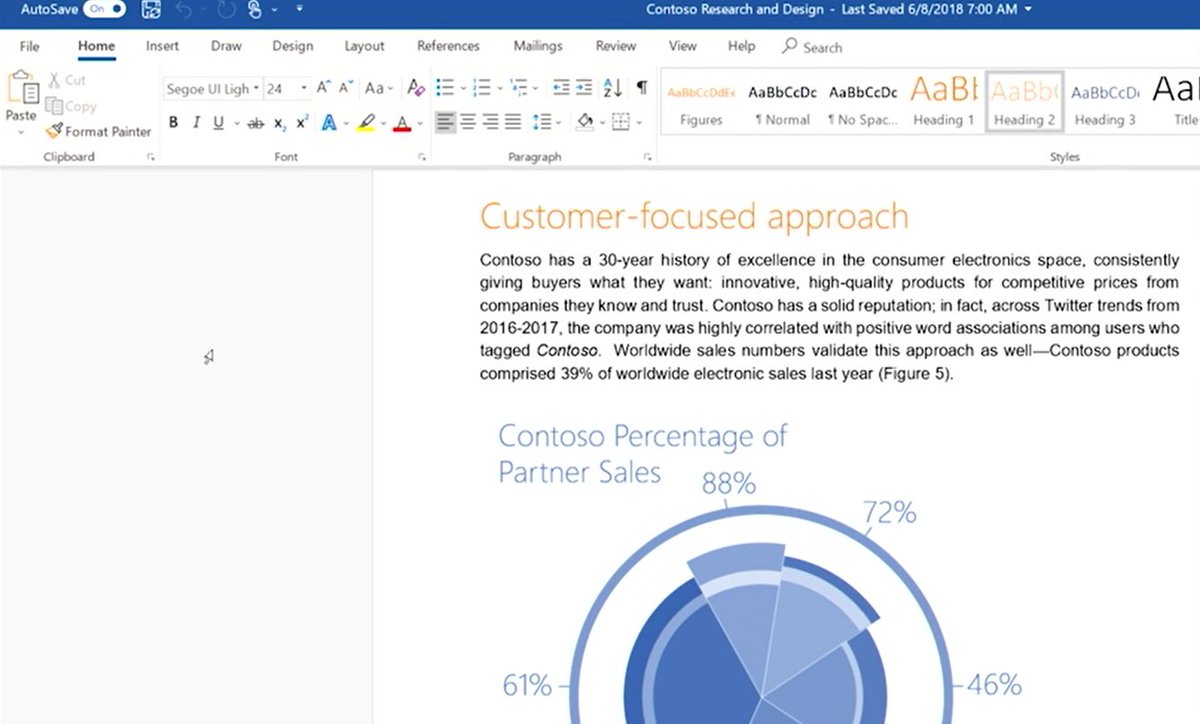Open the font size dropdown
Screen dimensions: 1200x724
304,89
